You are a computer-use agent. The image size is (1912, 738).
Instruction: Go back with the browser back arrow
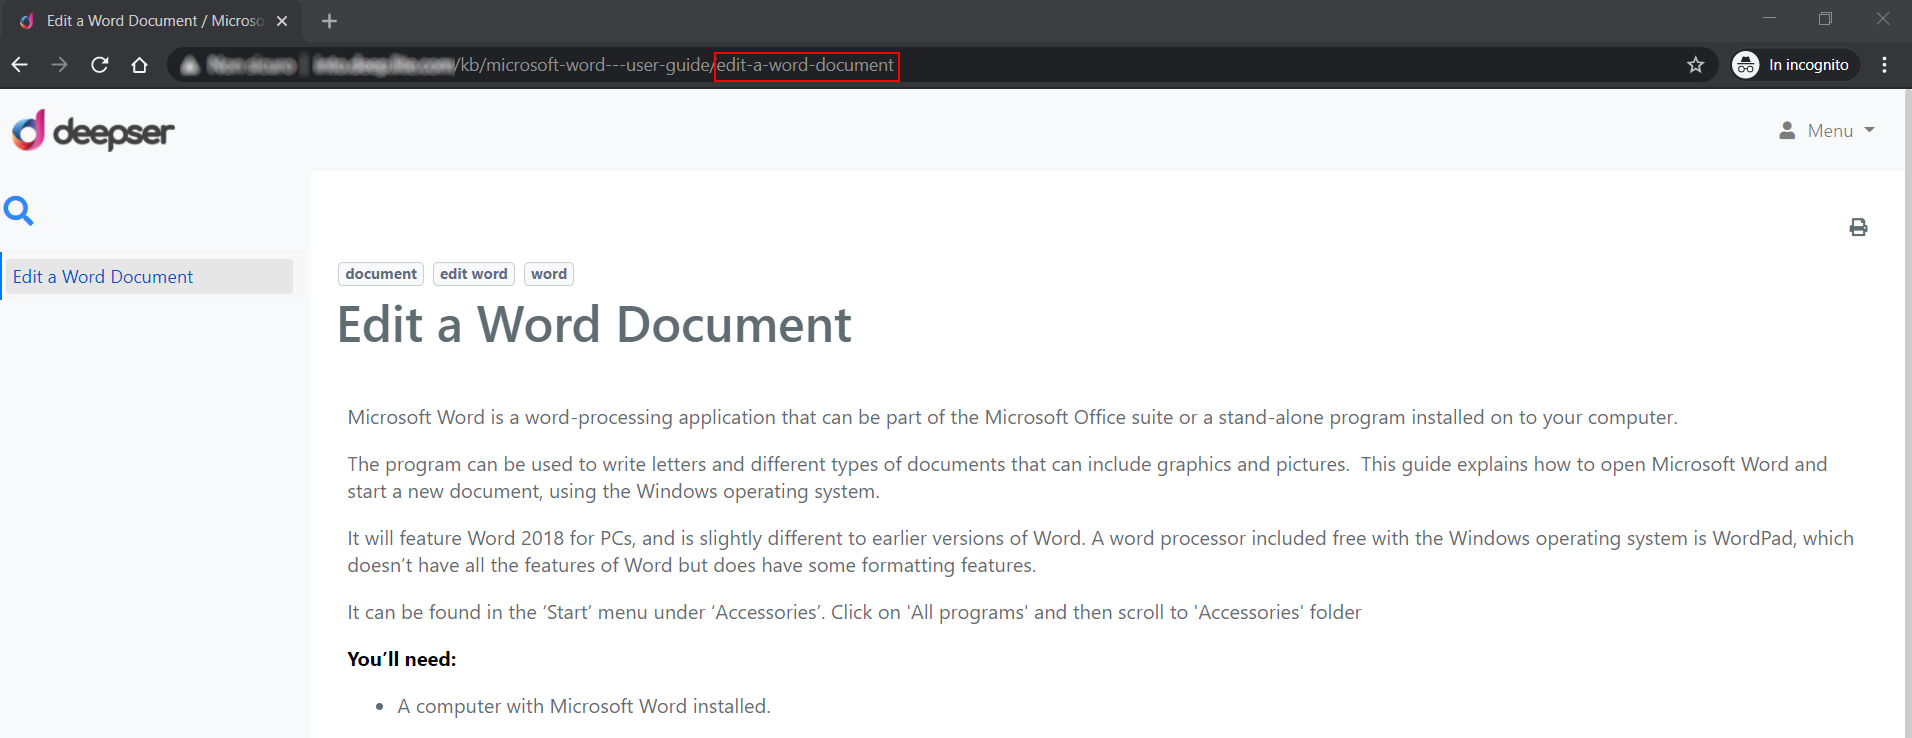click(x=20, y=65)
